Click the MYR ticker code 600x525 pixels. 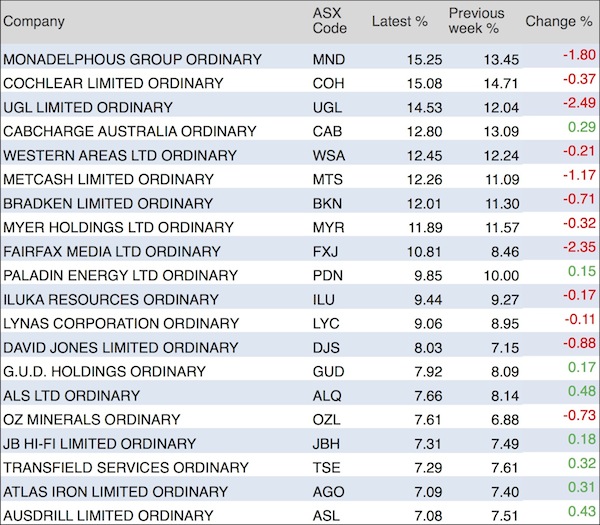click(327, 227)
